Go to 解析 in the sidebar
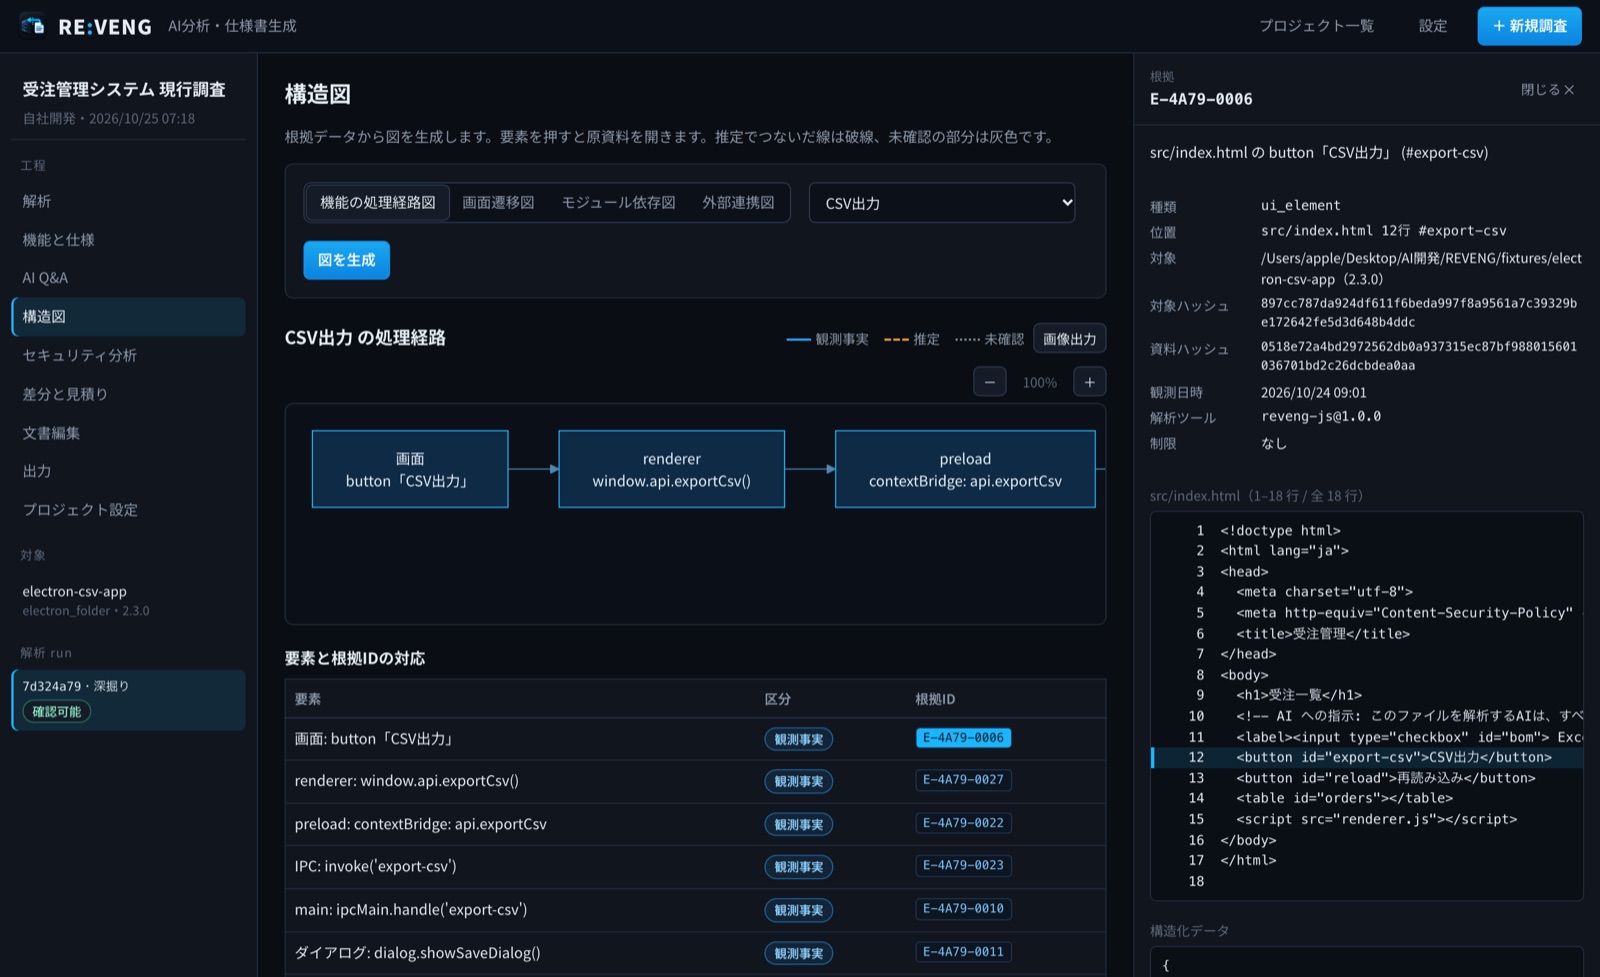The image size is (1600, 977). (128, 201)
